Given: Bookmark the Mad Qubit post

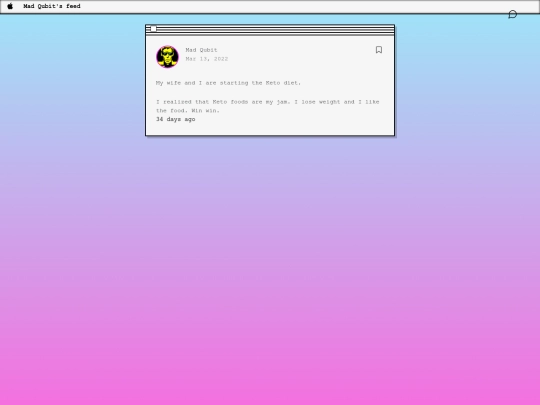Looking at the screenshot, I should [379, 50].
